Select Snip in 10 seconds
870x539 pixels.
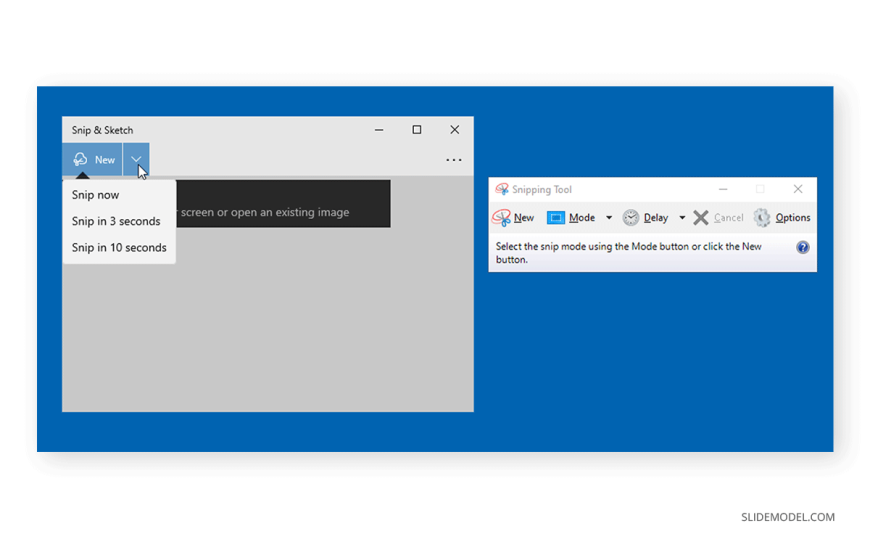point(119,248)
